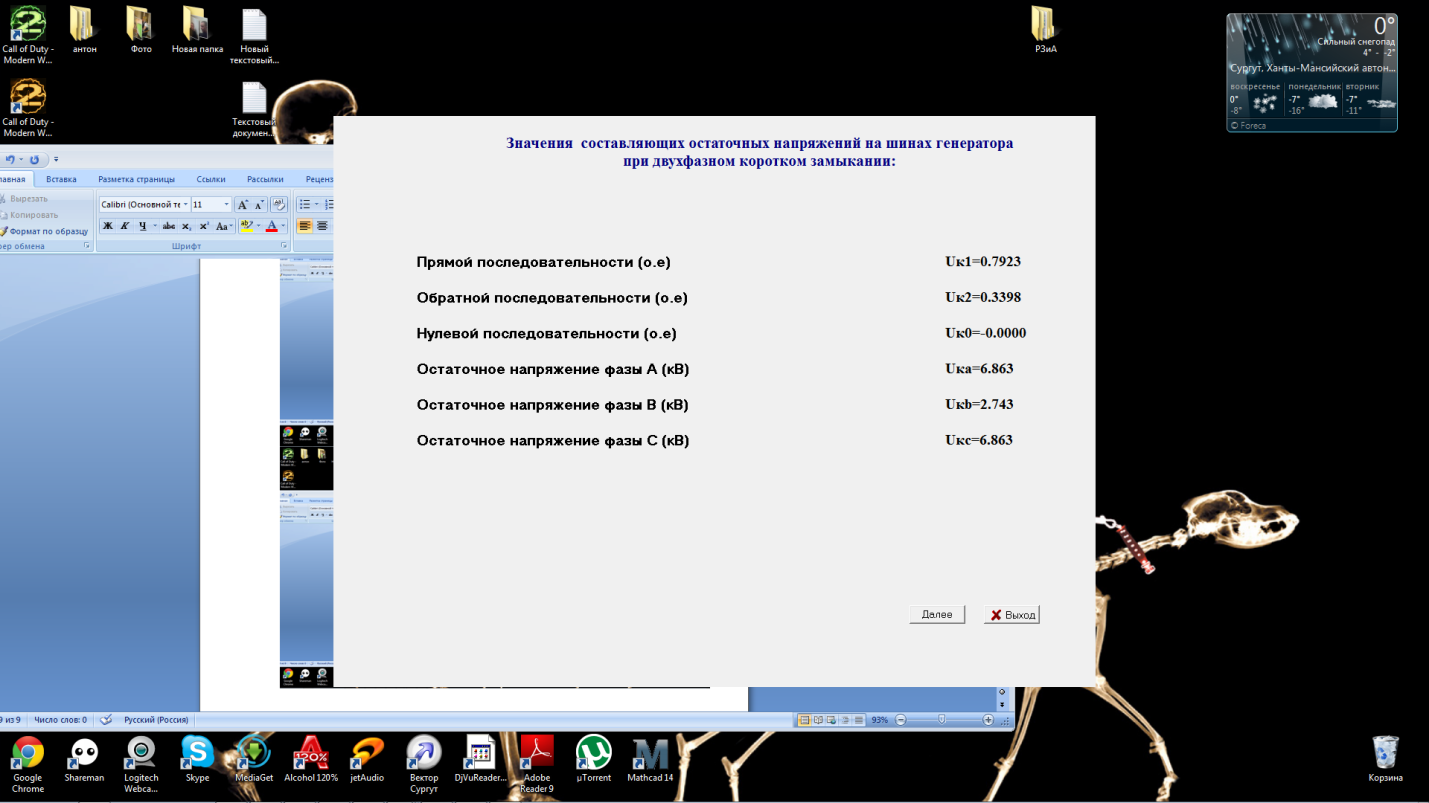Viewport: 1429px width, 803px height.
Task: Click Русский (Россия) language in status bar
Action: pos(156,720)
